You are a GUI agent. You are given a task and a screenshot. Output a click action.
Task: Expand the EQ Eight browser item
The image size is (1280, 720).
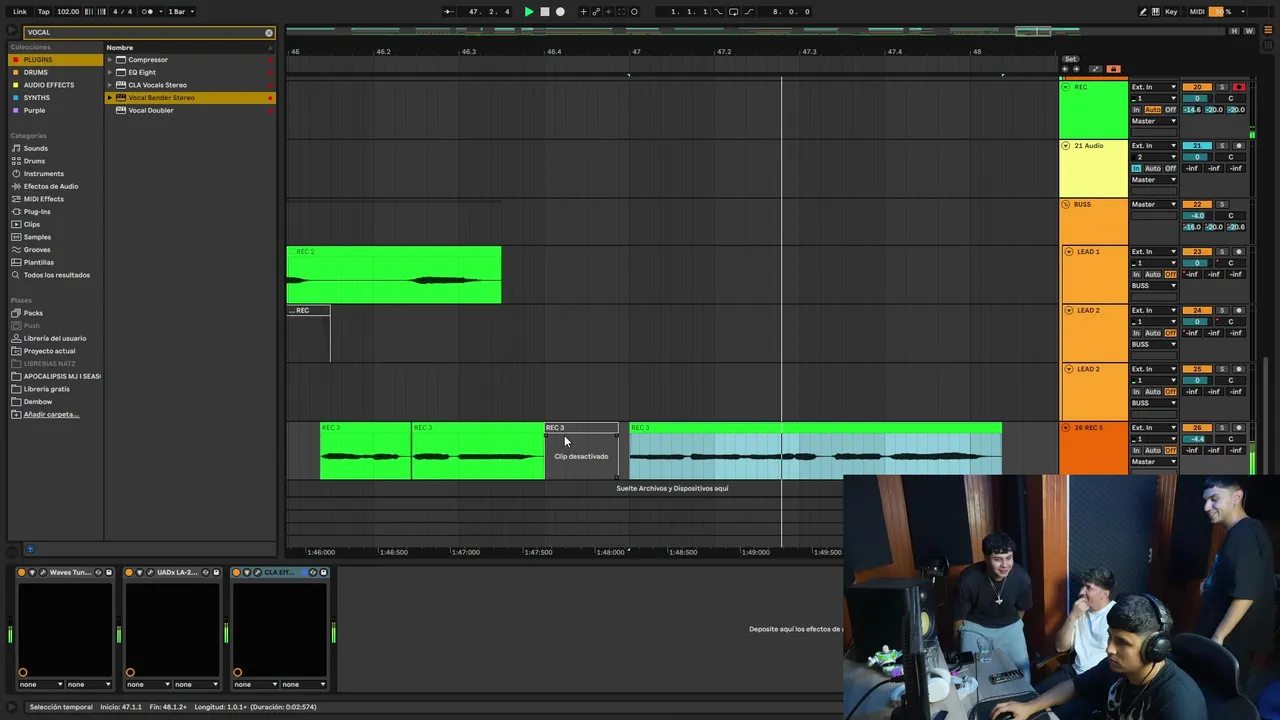point(110,72)
